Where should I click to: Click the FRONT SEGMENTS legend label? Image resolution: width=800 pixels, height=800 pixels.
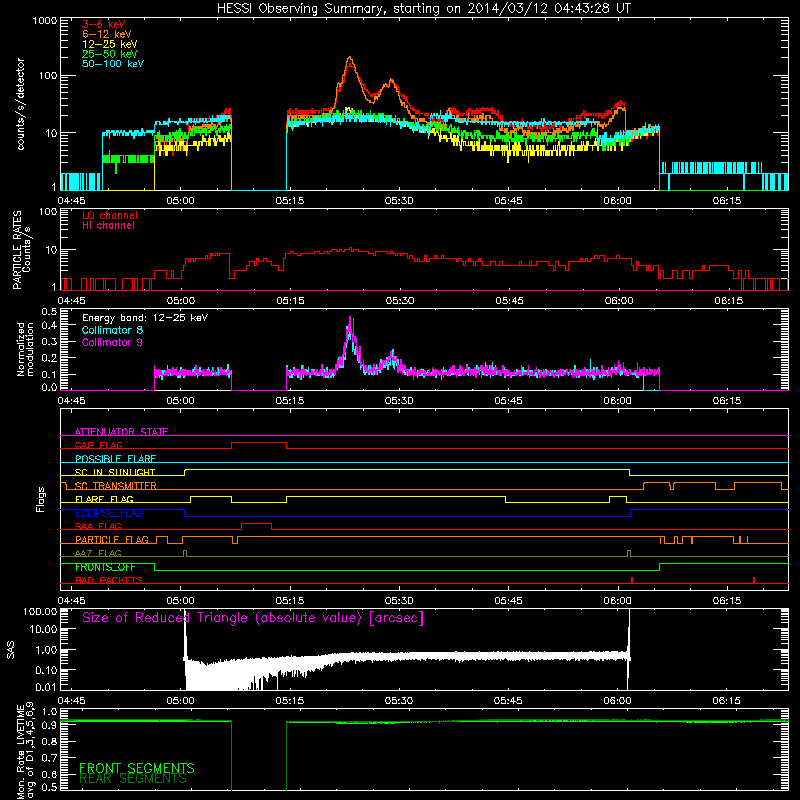pos(137,768)
